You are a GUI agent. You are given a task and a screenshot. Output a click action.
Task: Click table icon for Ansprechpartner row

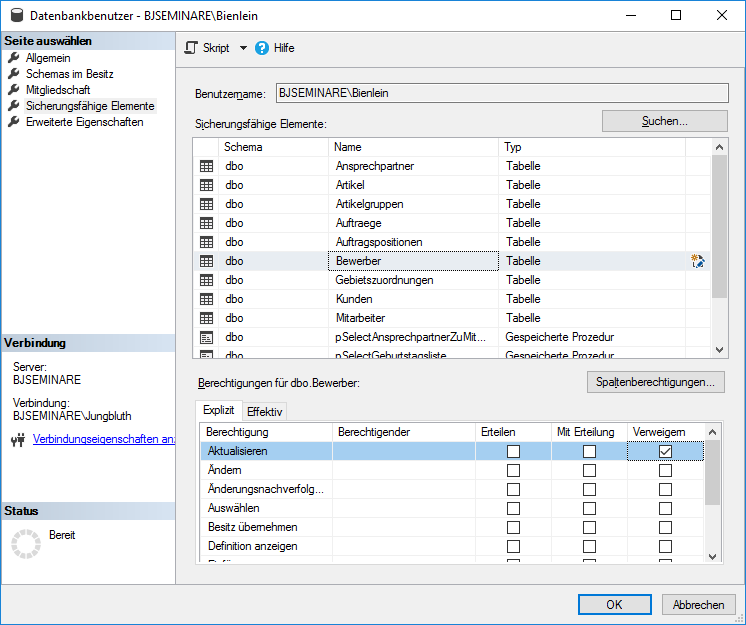(207, 166)
